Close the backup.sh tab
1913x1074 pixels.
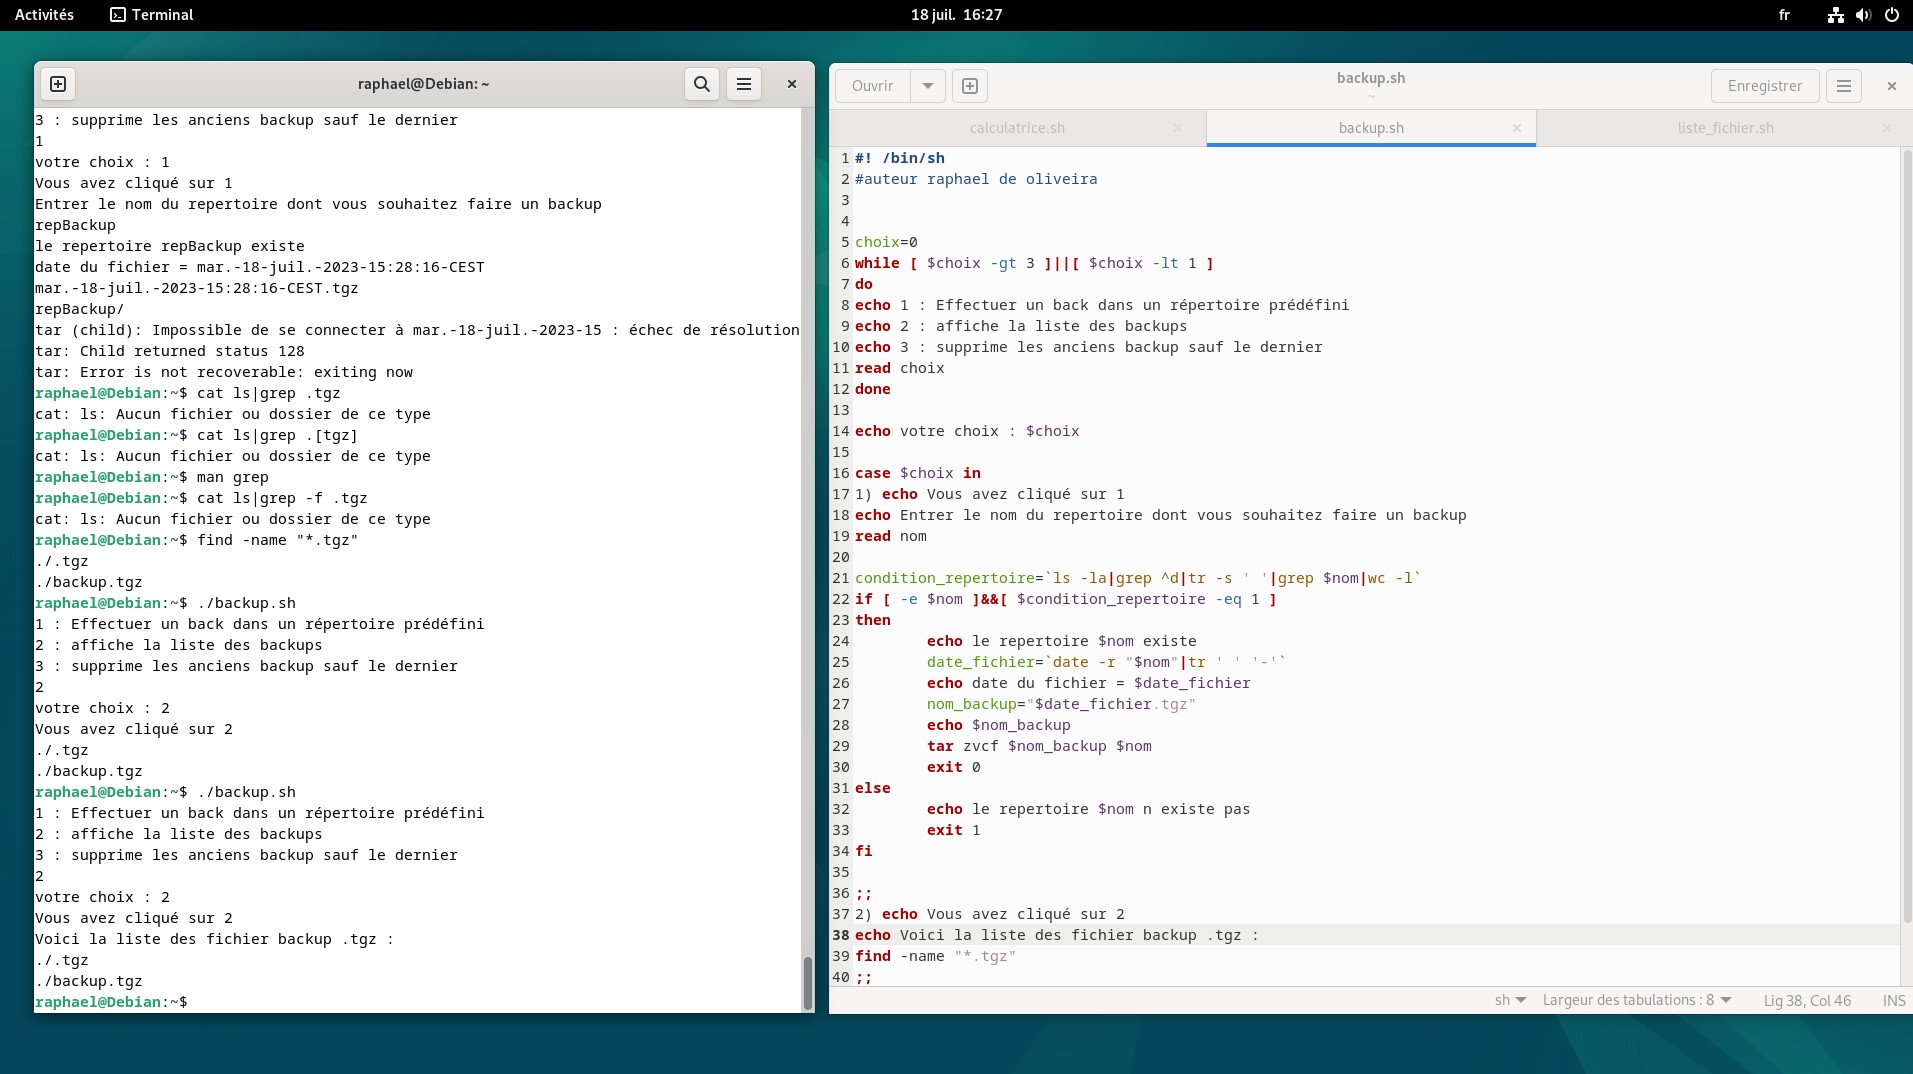click(1517, 128)
